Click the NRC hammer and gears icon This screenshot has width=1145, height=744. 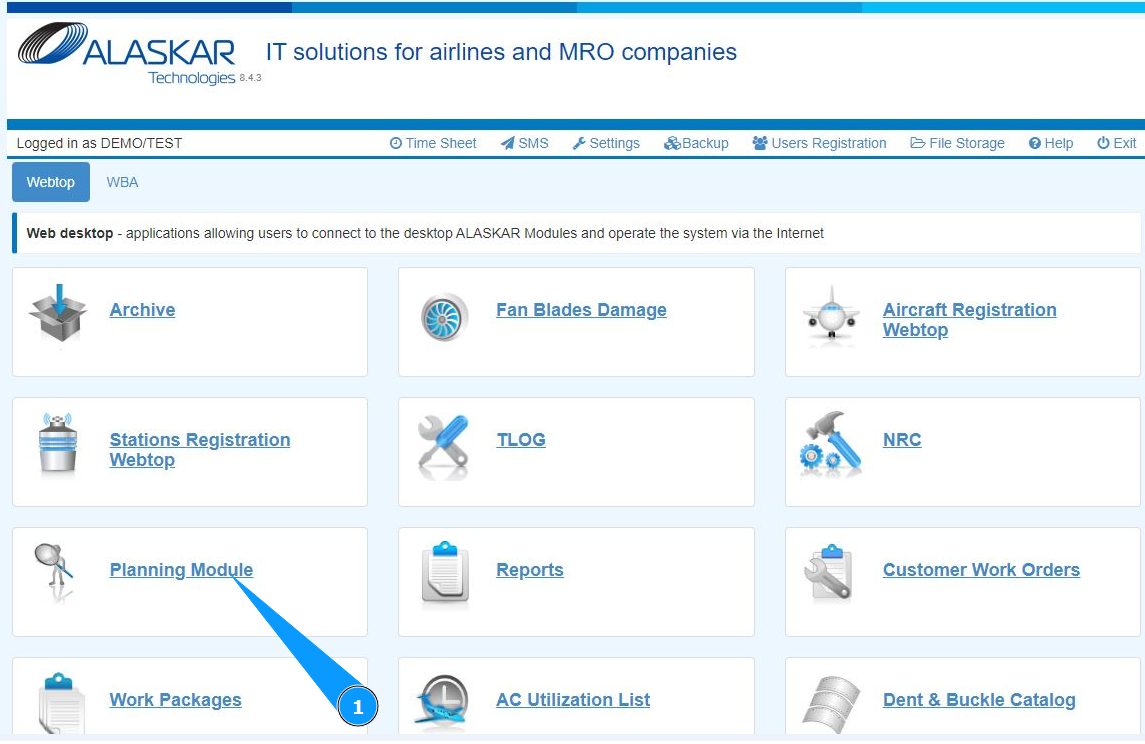[x=830, y=444]
